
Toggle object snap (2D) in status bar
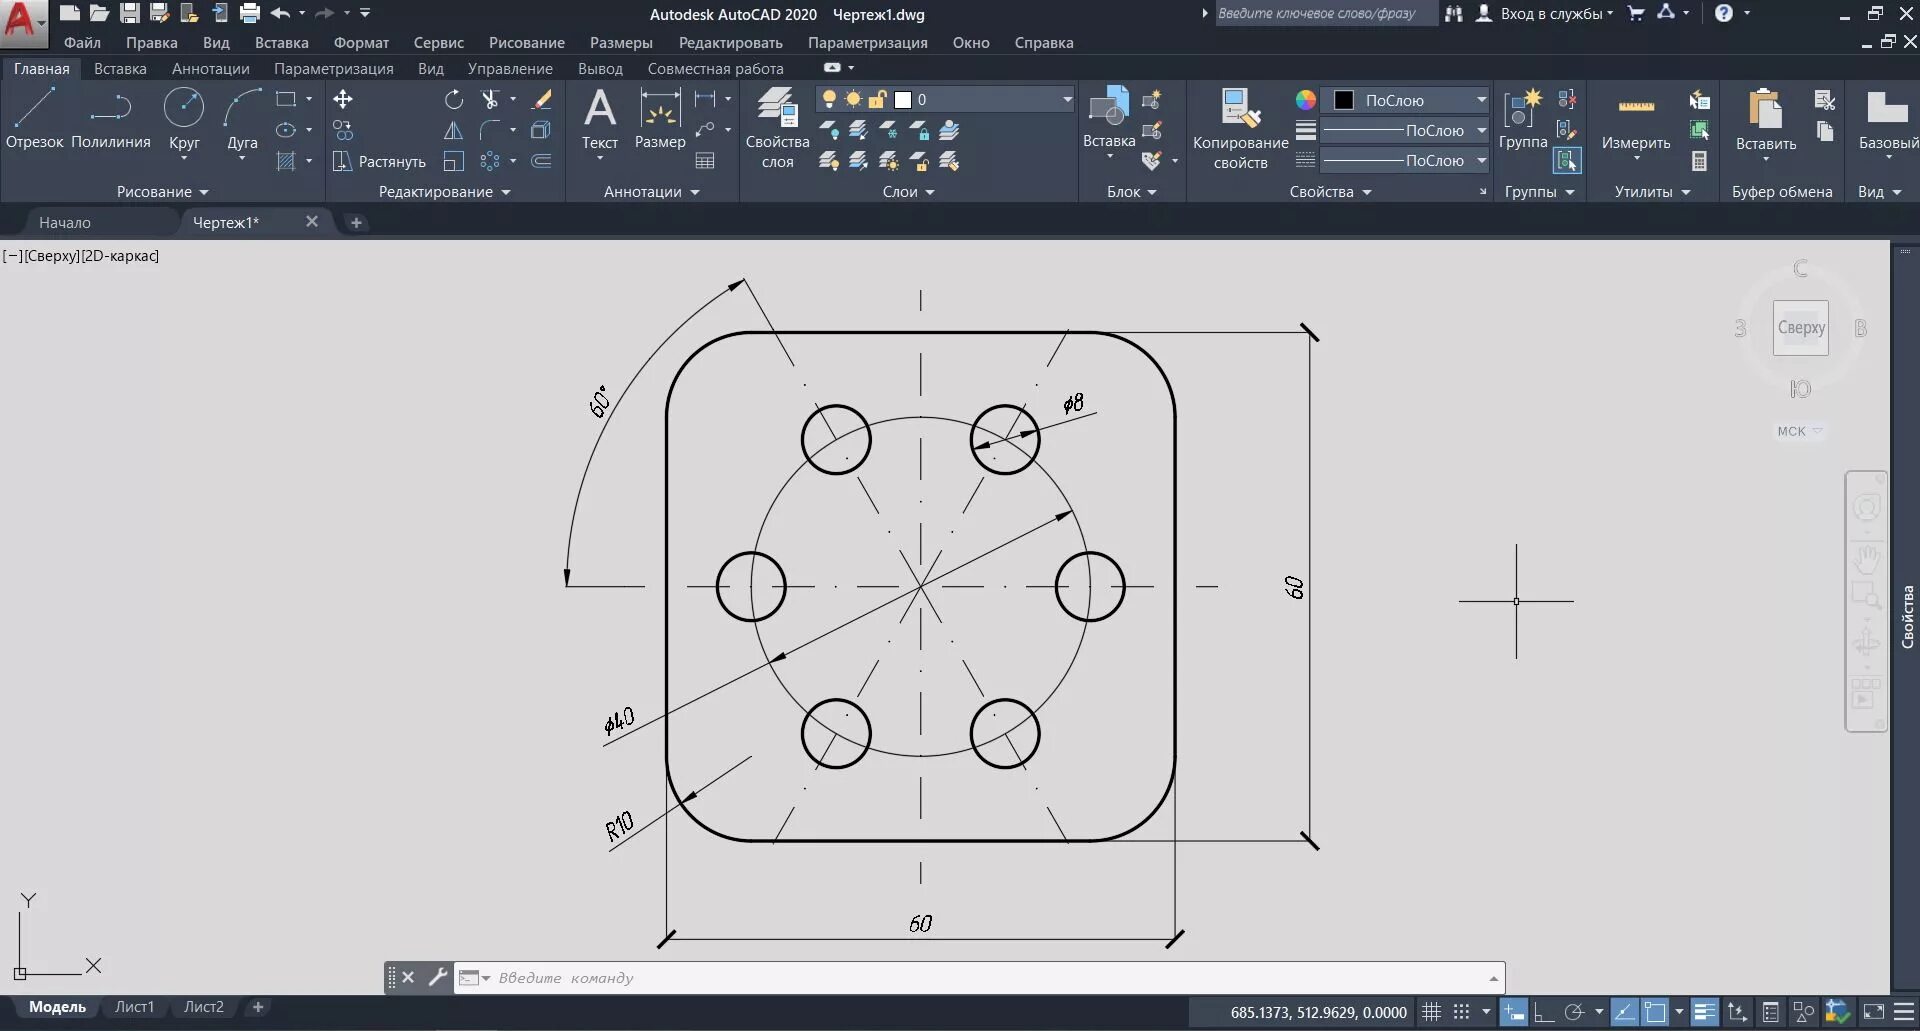(1655, 1012)
